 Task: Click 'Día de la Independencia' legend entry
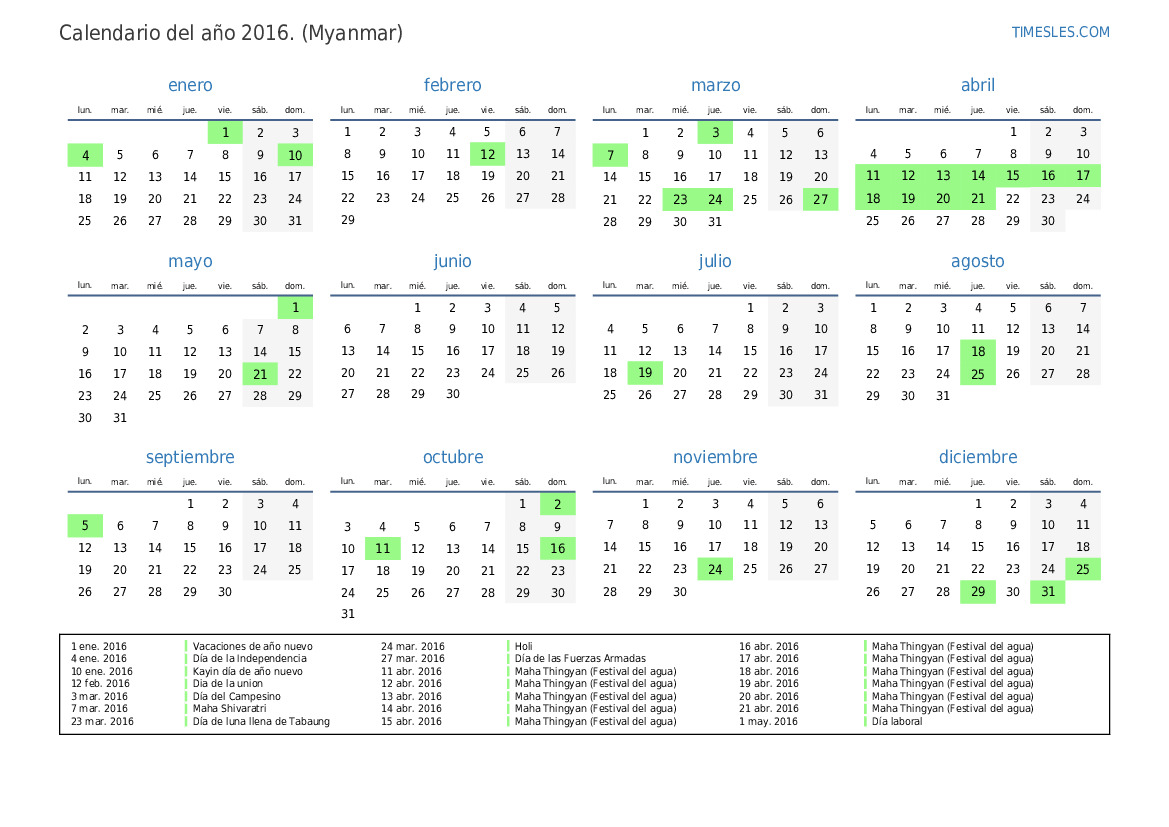click(250, 658)
